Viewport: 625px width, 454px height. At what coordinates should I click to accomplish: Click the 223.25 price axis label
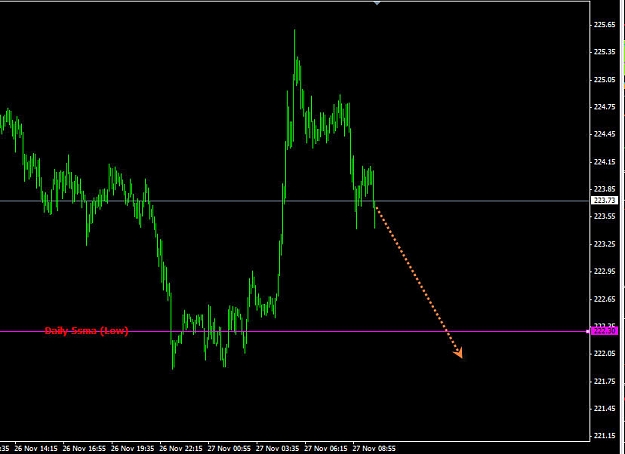click(604, 244)
